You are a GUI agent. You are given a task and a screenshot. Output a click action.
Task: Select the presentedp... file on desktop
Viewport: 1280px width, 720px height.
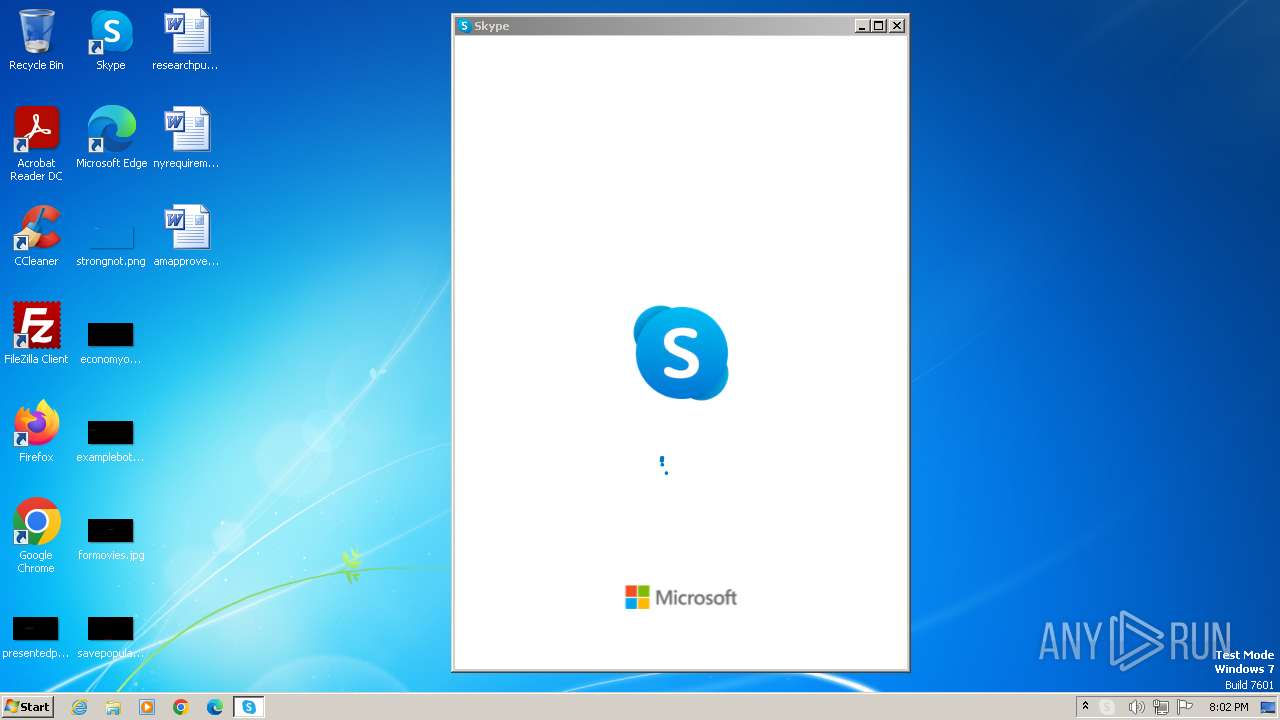click(x=36, y=635)
